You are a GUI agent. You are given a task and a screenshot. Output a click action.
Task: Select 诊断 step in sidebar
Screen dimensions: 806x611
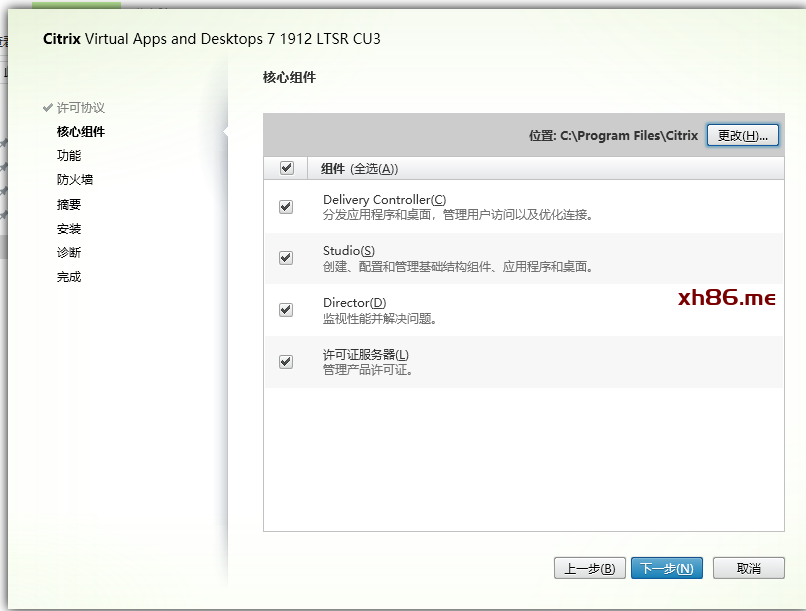click(69, 252)
